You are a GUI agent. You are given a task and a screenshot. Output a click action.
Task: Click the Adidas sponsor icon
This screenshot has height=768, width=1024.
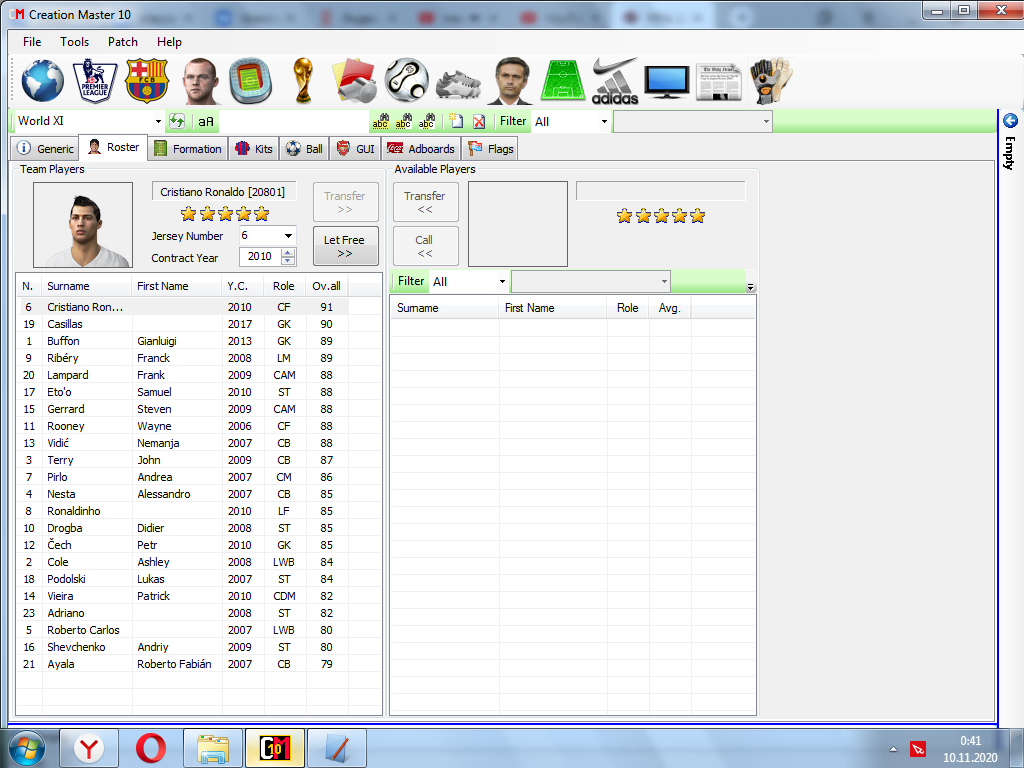pyautogui.click(x=615, y=80)
